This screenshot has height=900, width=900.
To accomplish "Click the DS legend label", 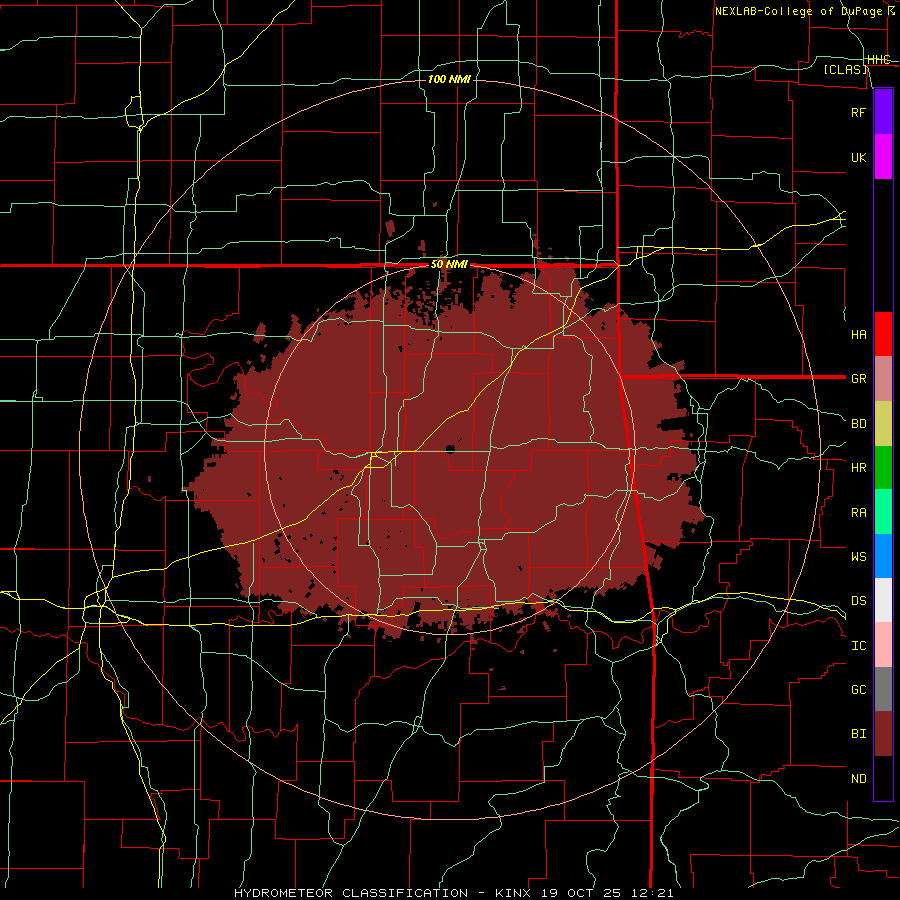I will coord(859,600).
